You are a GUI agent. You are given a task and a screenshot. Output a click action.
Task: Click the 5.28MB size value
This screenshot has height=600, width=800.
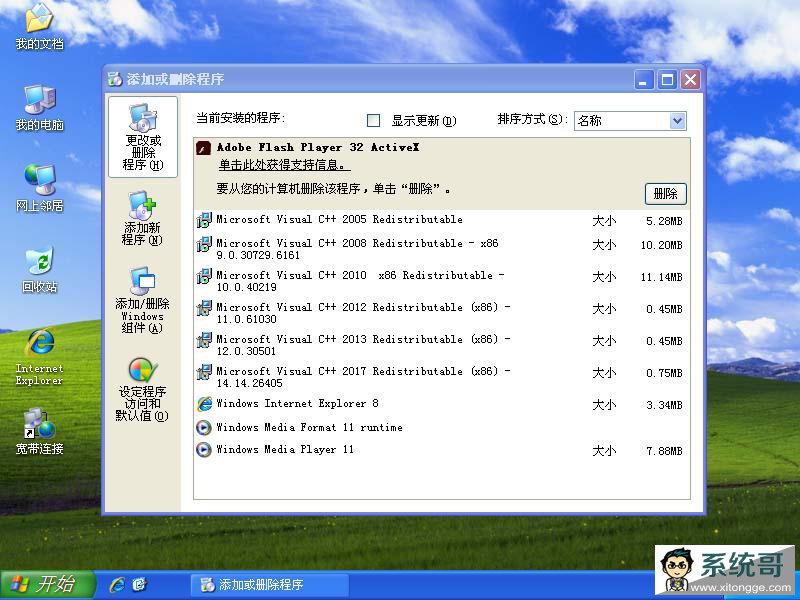[664, 221]
